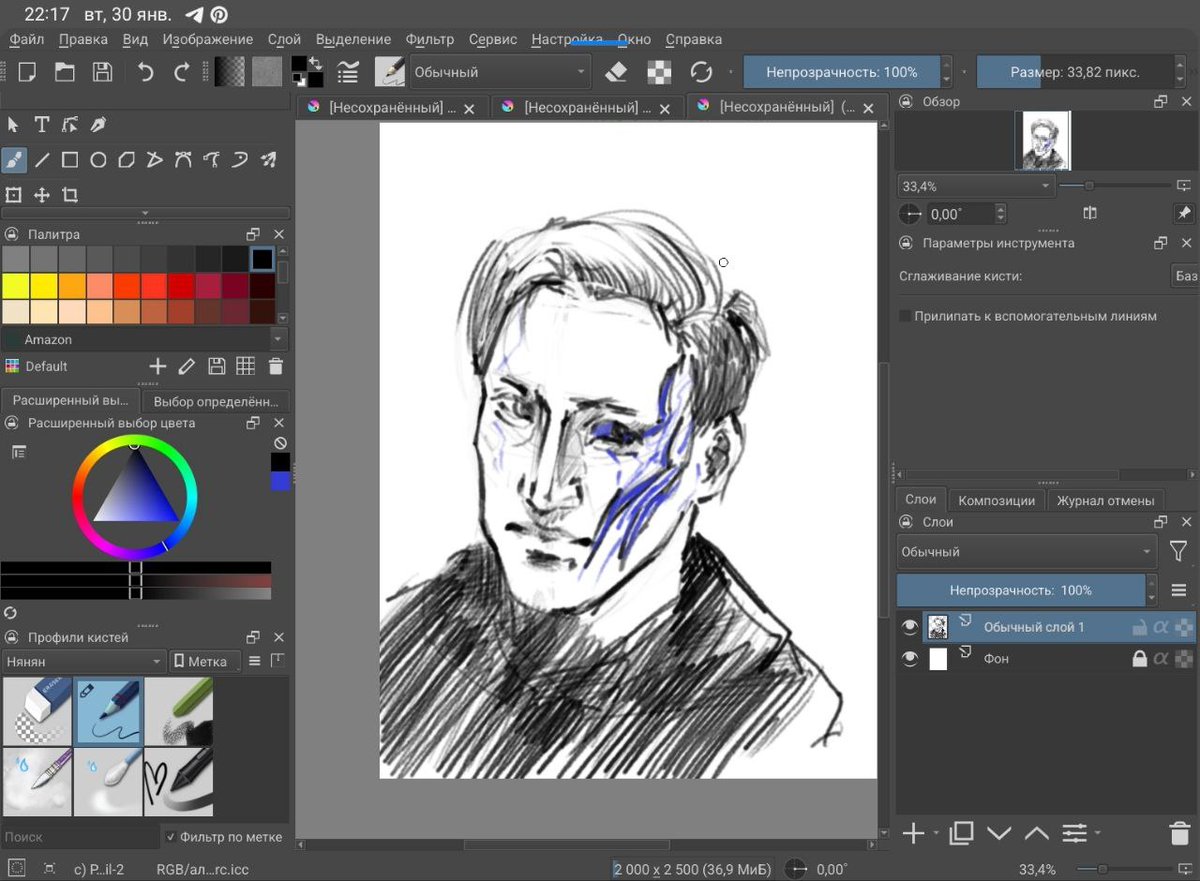This screenshot has width=1200, height=881.
Task: Open brush editor settings icon
Action: point(348,72)
